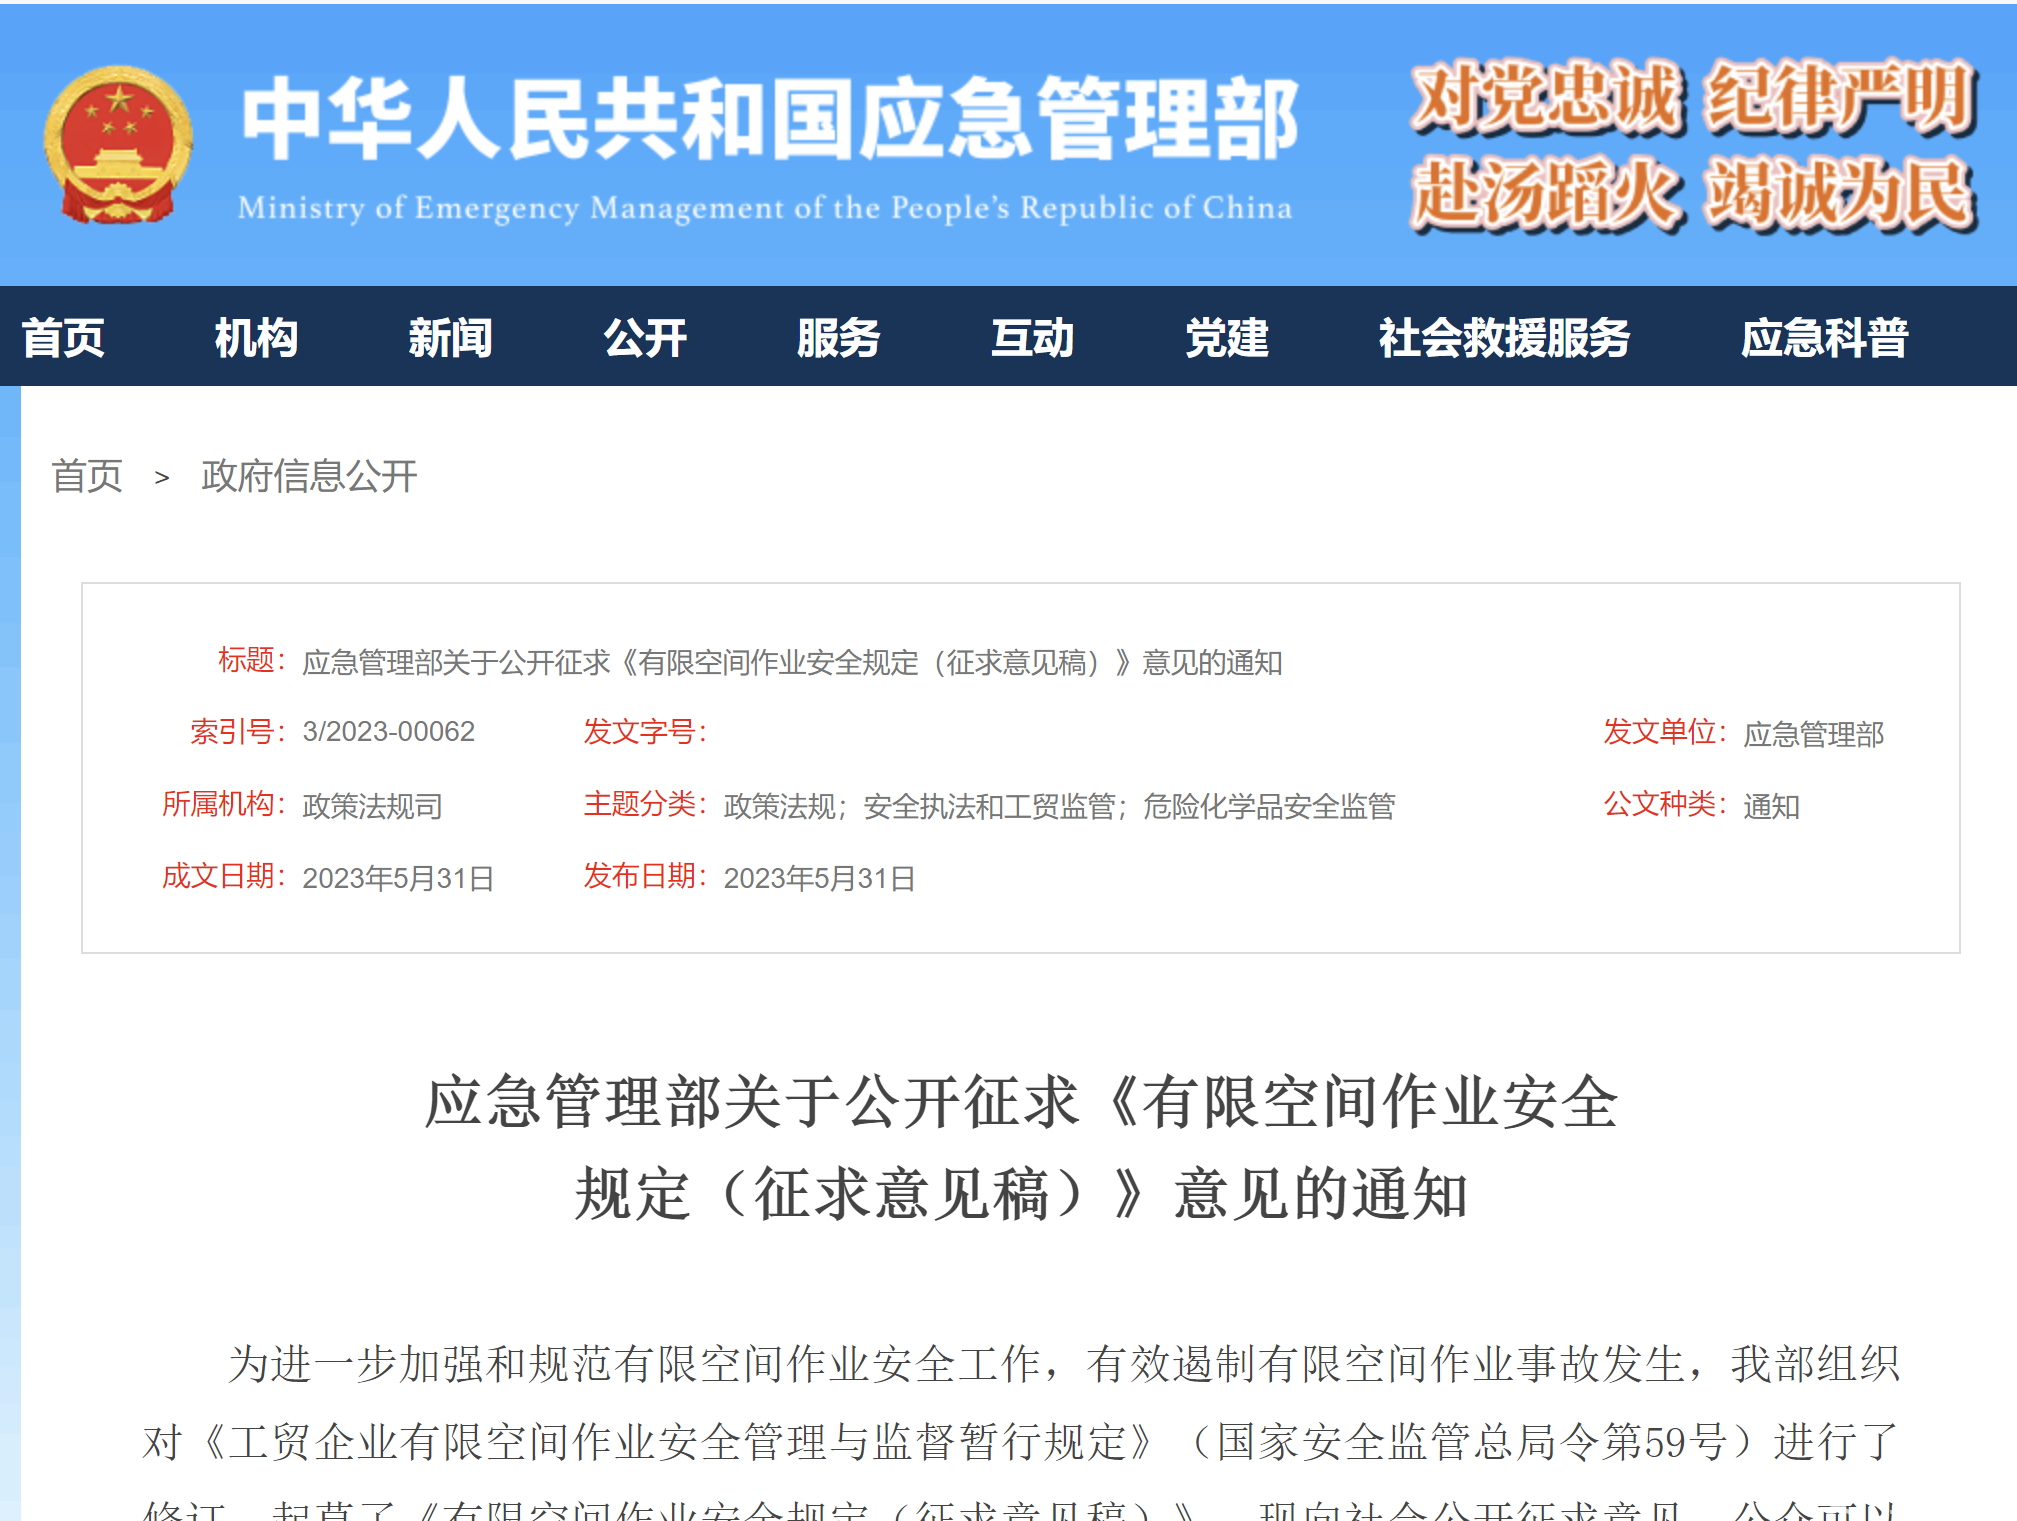This screenshot has width=2017, height=1521.
Task: Click the index number 3/2023-00062
Action: tap(390, 733)
